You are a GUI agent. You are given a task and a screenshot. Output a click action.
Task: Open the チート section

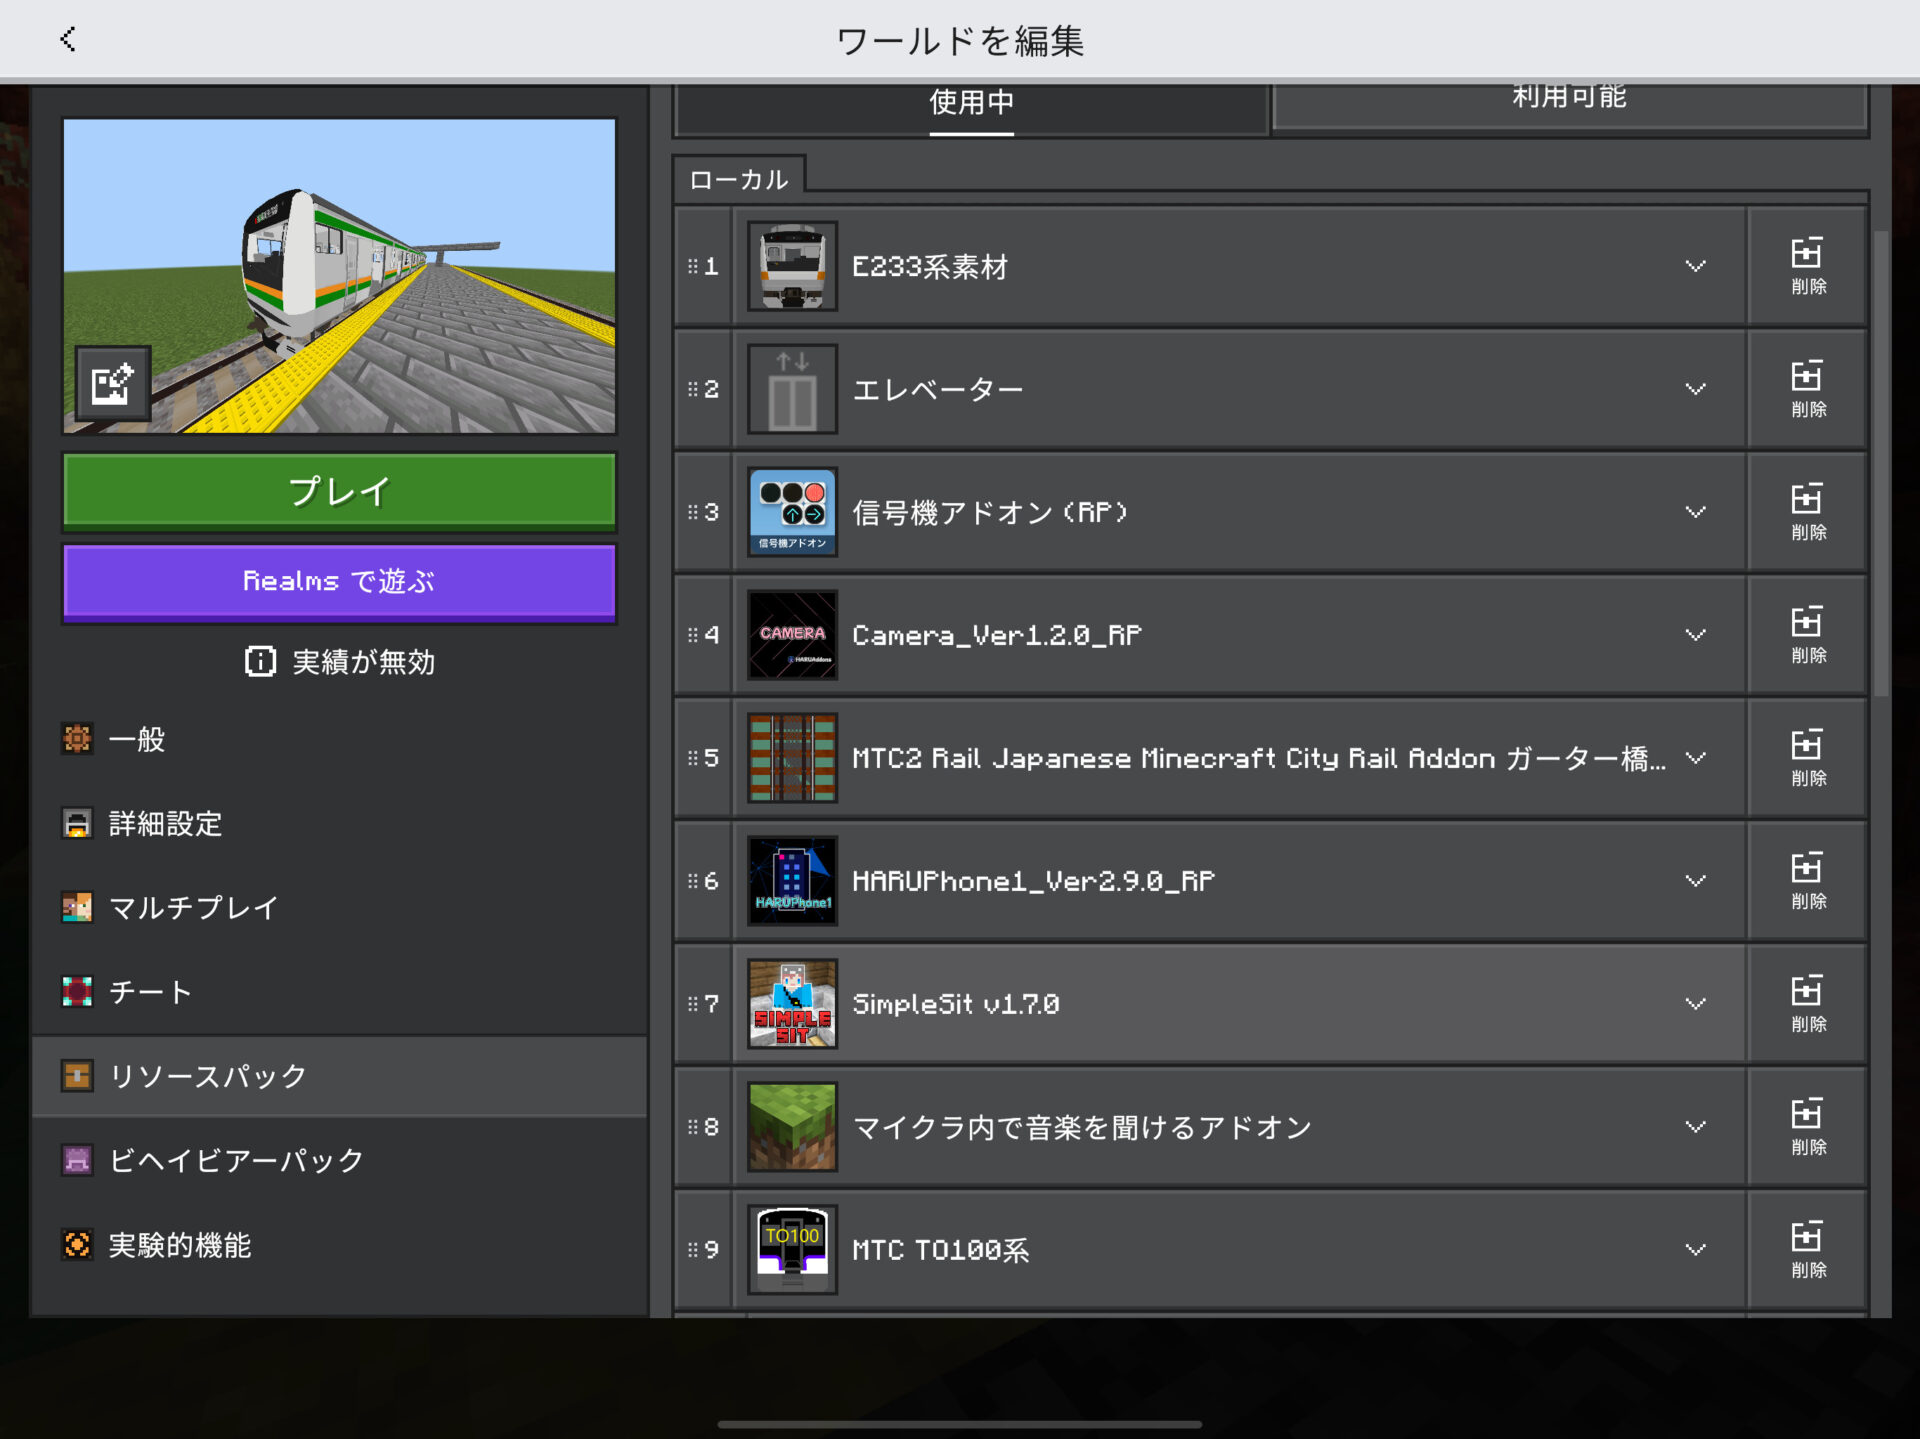(x=340, y=992)
